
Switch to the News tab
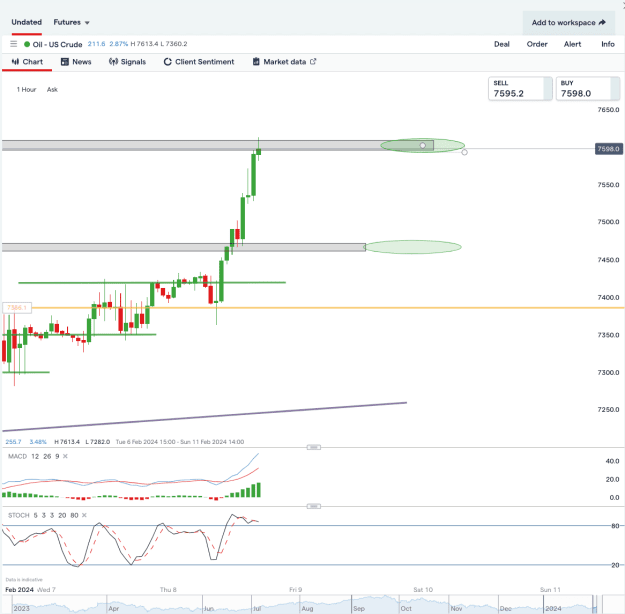[76, 62]
